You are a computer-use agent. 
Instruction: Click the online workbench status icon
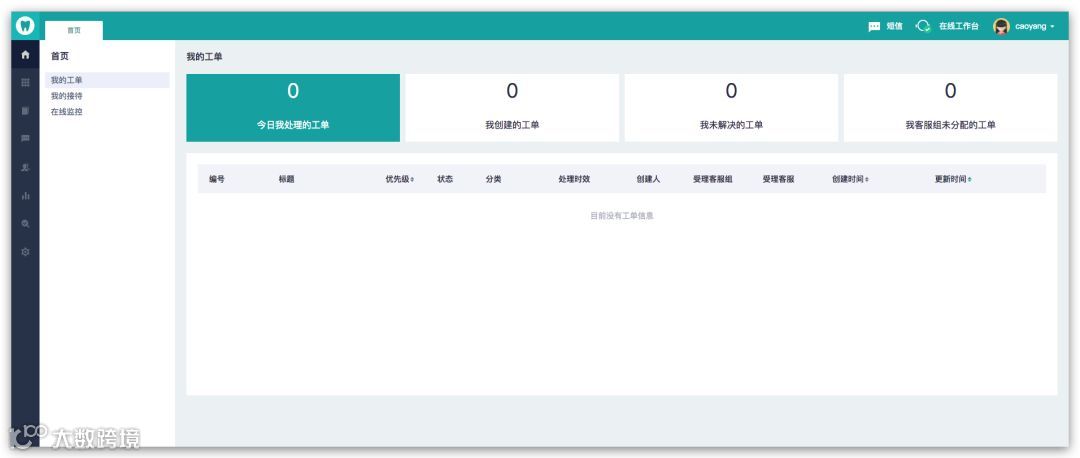coord(923,26)
